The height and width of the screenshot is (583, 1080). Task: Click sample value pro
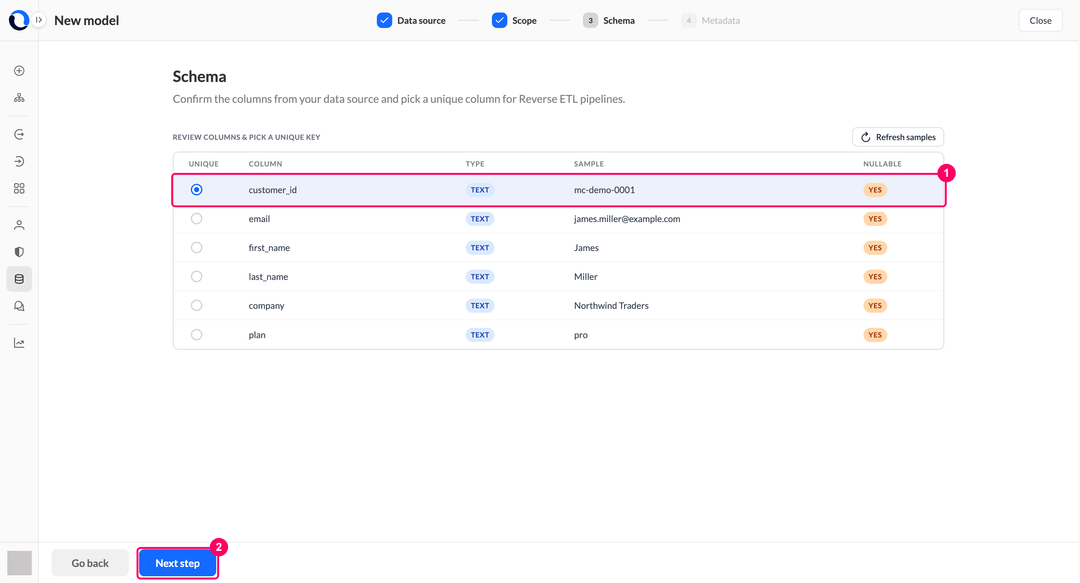coord(581,335)
